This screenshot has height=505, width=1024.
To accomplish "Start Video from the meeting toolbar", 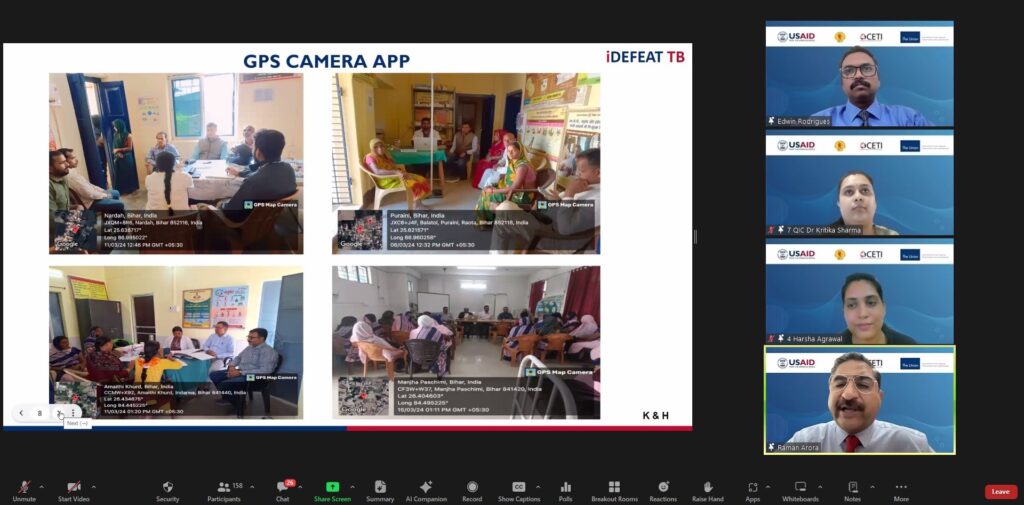I will (x=73, y=489).
